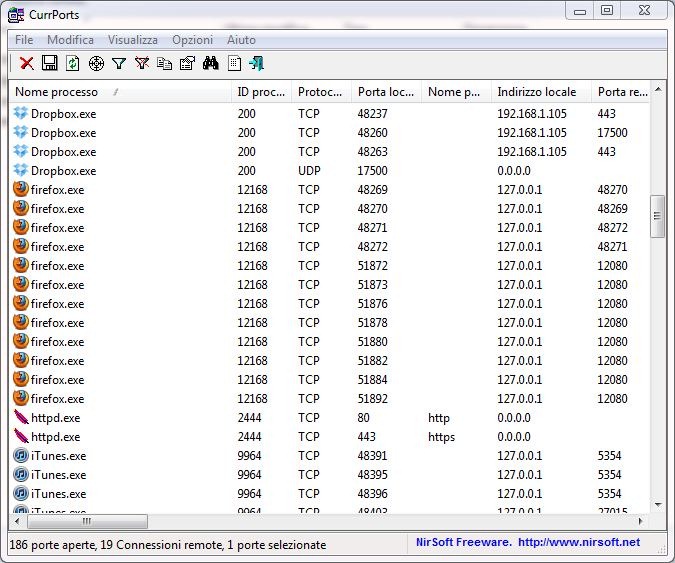Sort by Porta re... column header

[621, 92]
